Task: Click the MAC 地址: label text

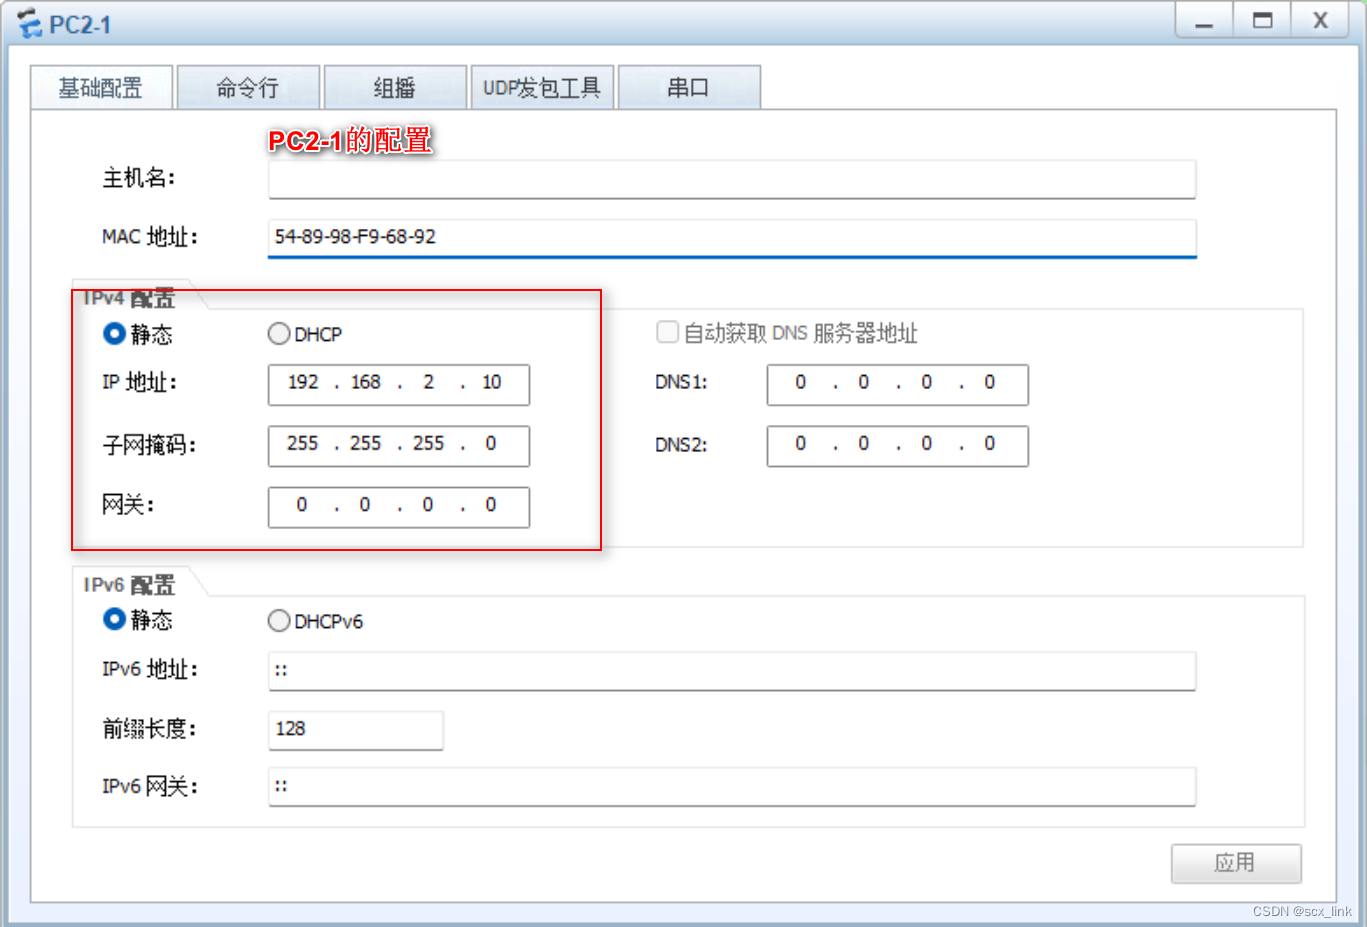Action: 150,238
